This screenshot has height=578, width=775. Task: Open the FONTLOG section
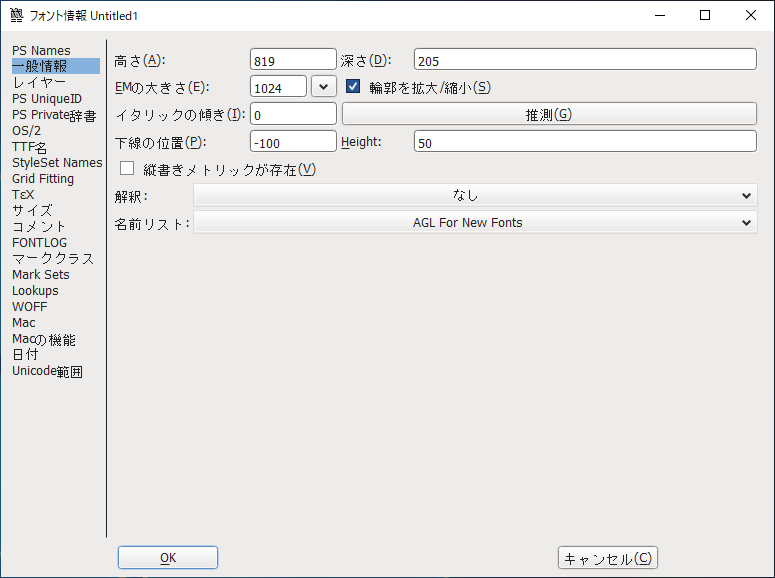point(39,242)
